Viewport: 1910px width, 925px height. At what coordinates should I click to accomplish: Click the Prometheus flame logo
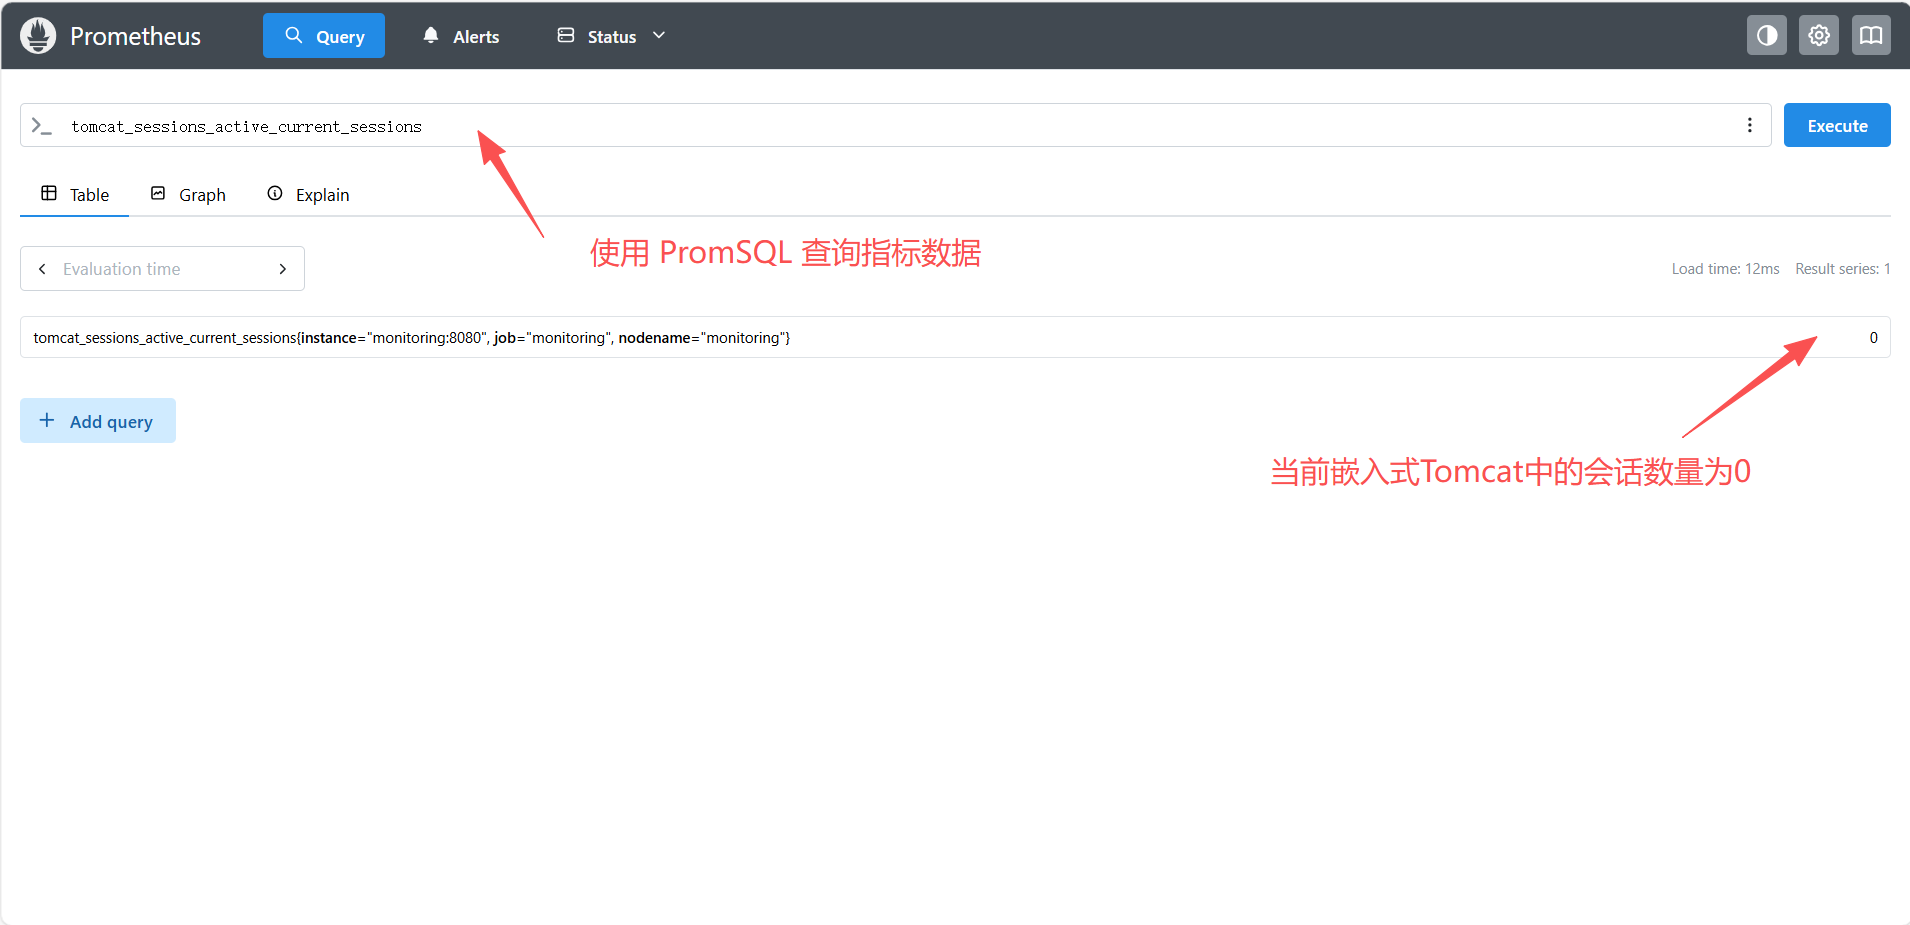[38, 36]
